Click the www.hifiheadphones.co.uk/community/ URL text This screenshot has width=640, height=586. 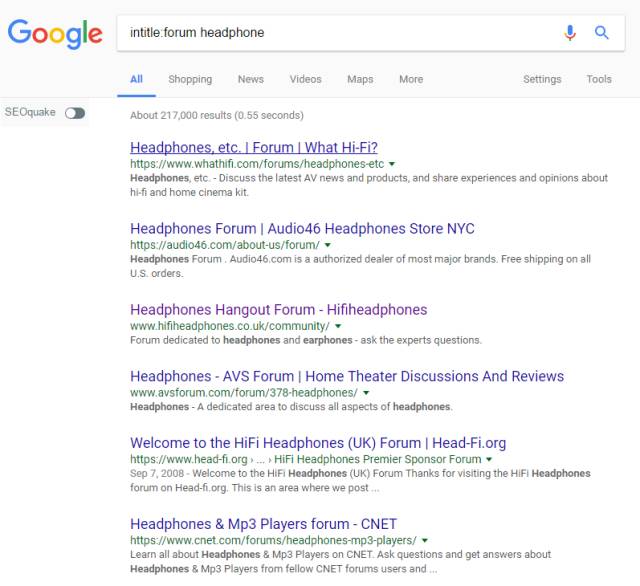[x=230, y=326]
